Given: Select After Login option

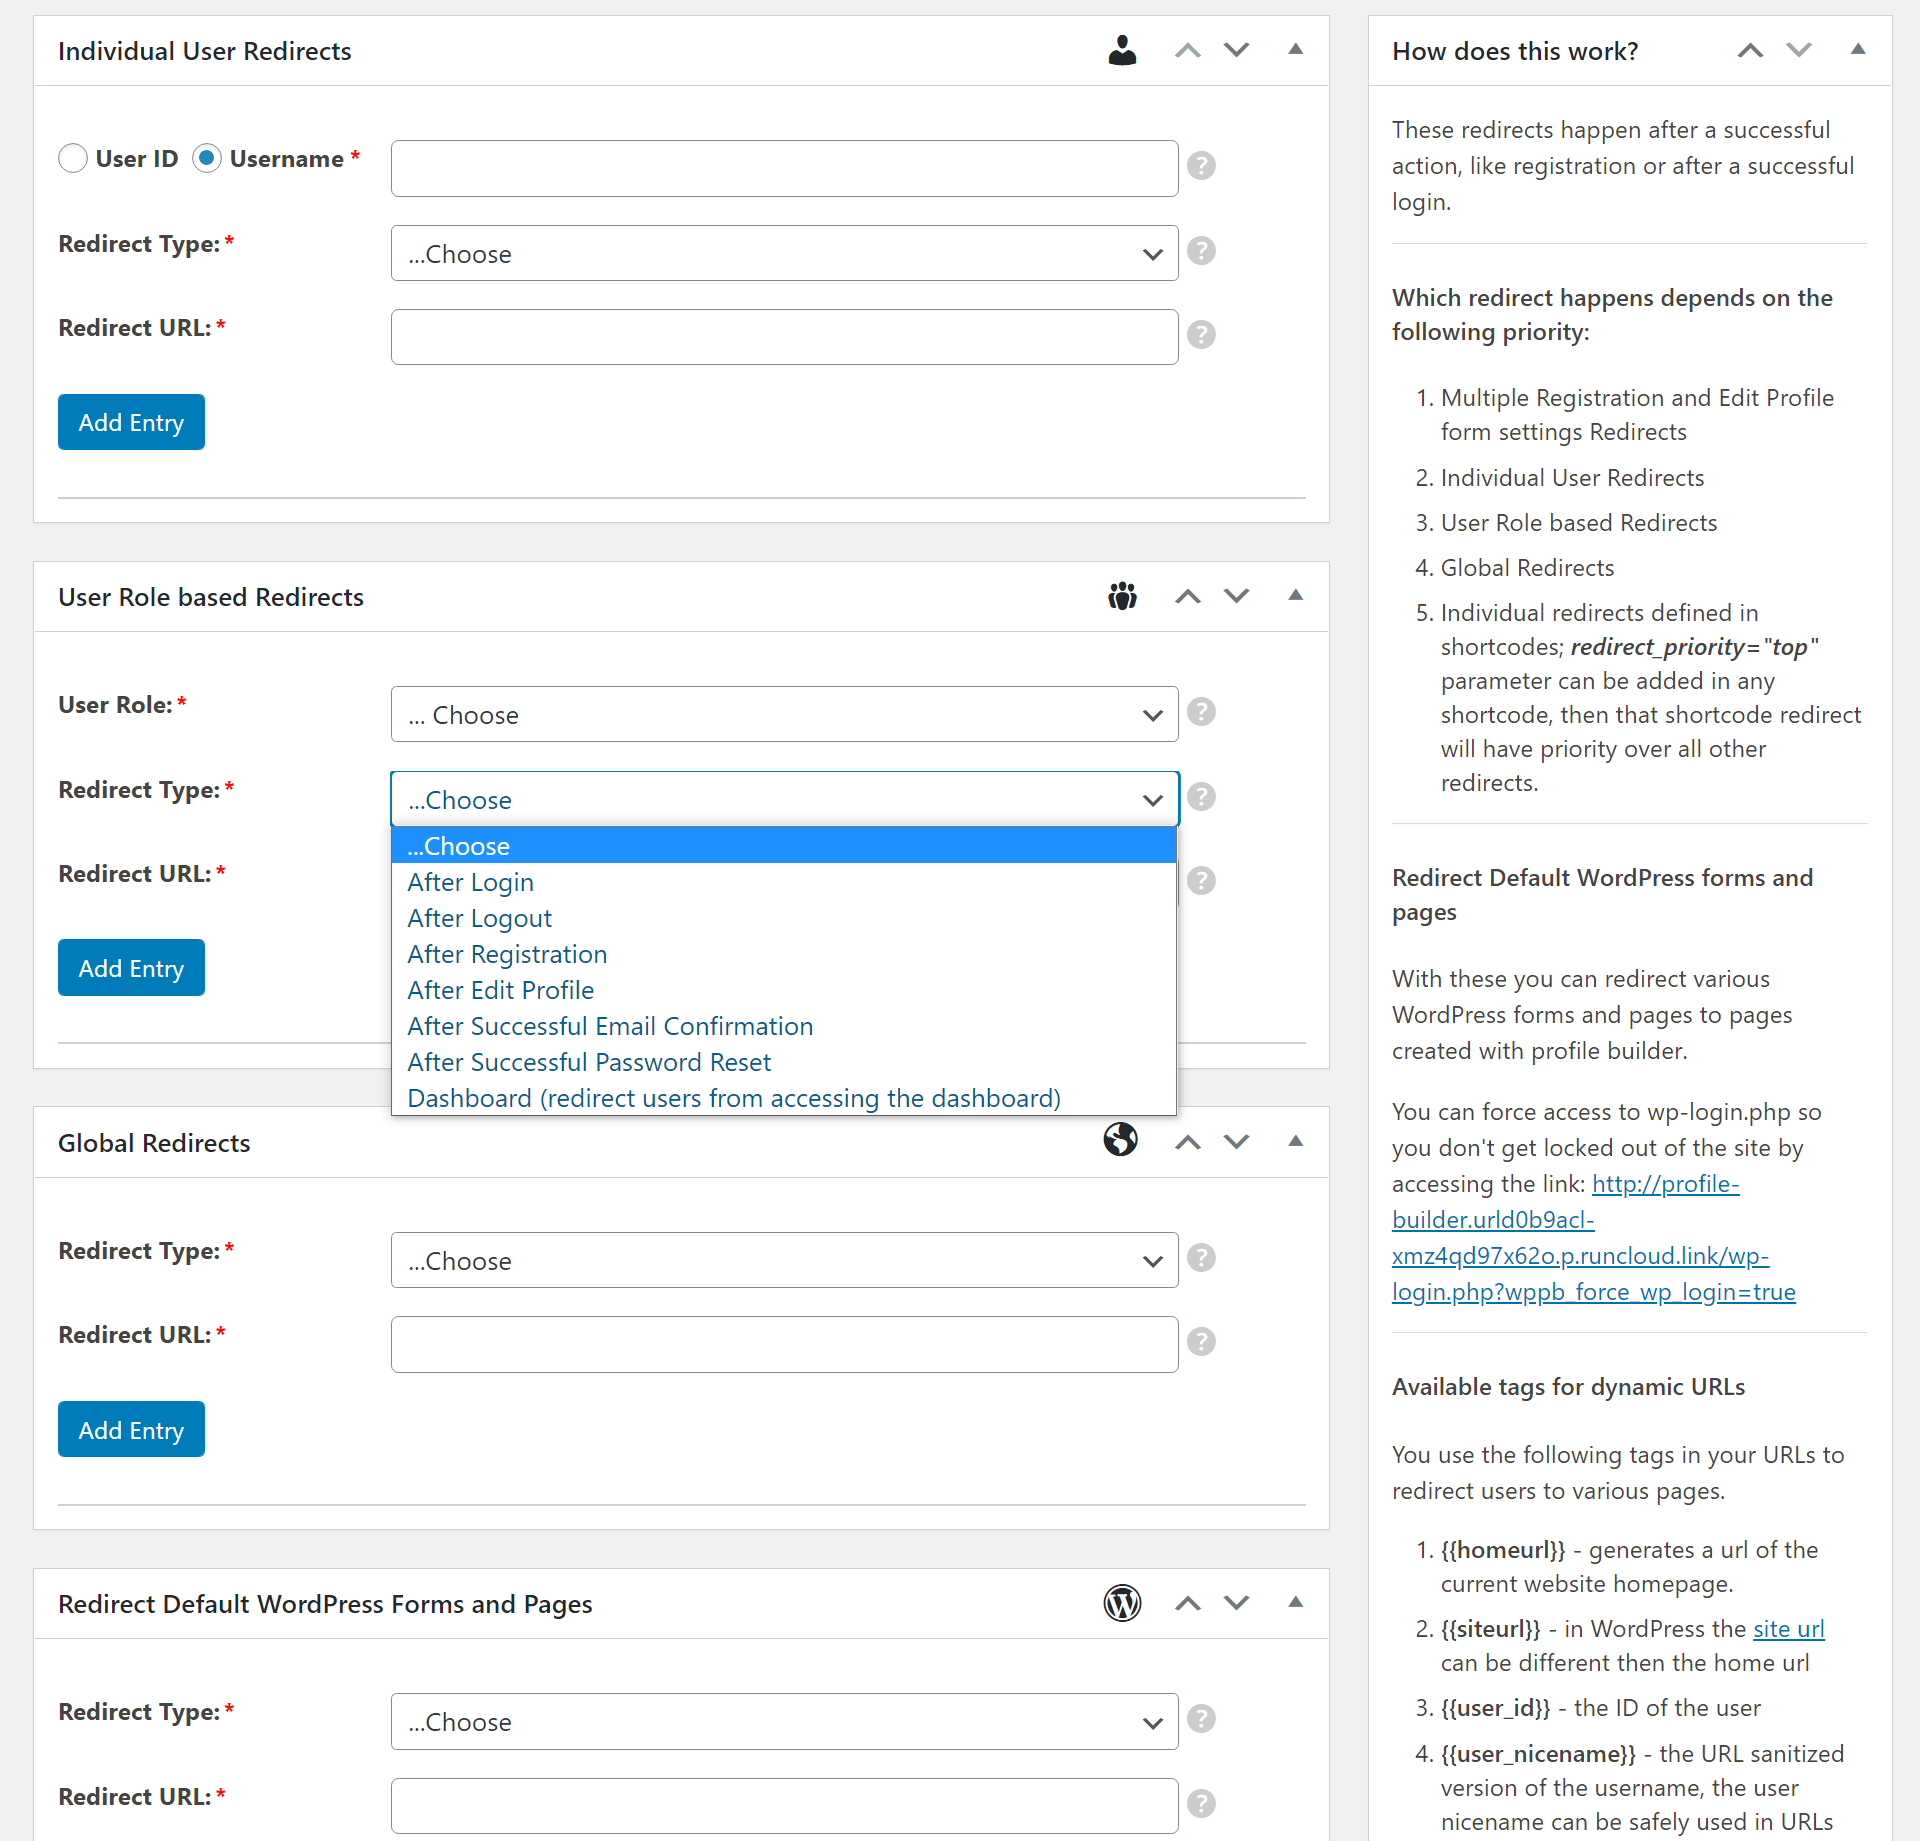Looking at the screenshot, I should point(784,882).
